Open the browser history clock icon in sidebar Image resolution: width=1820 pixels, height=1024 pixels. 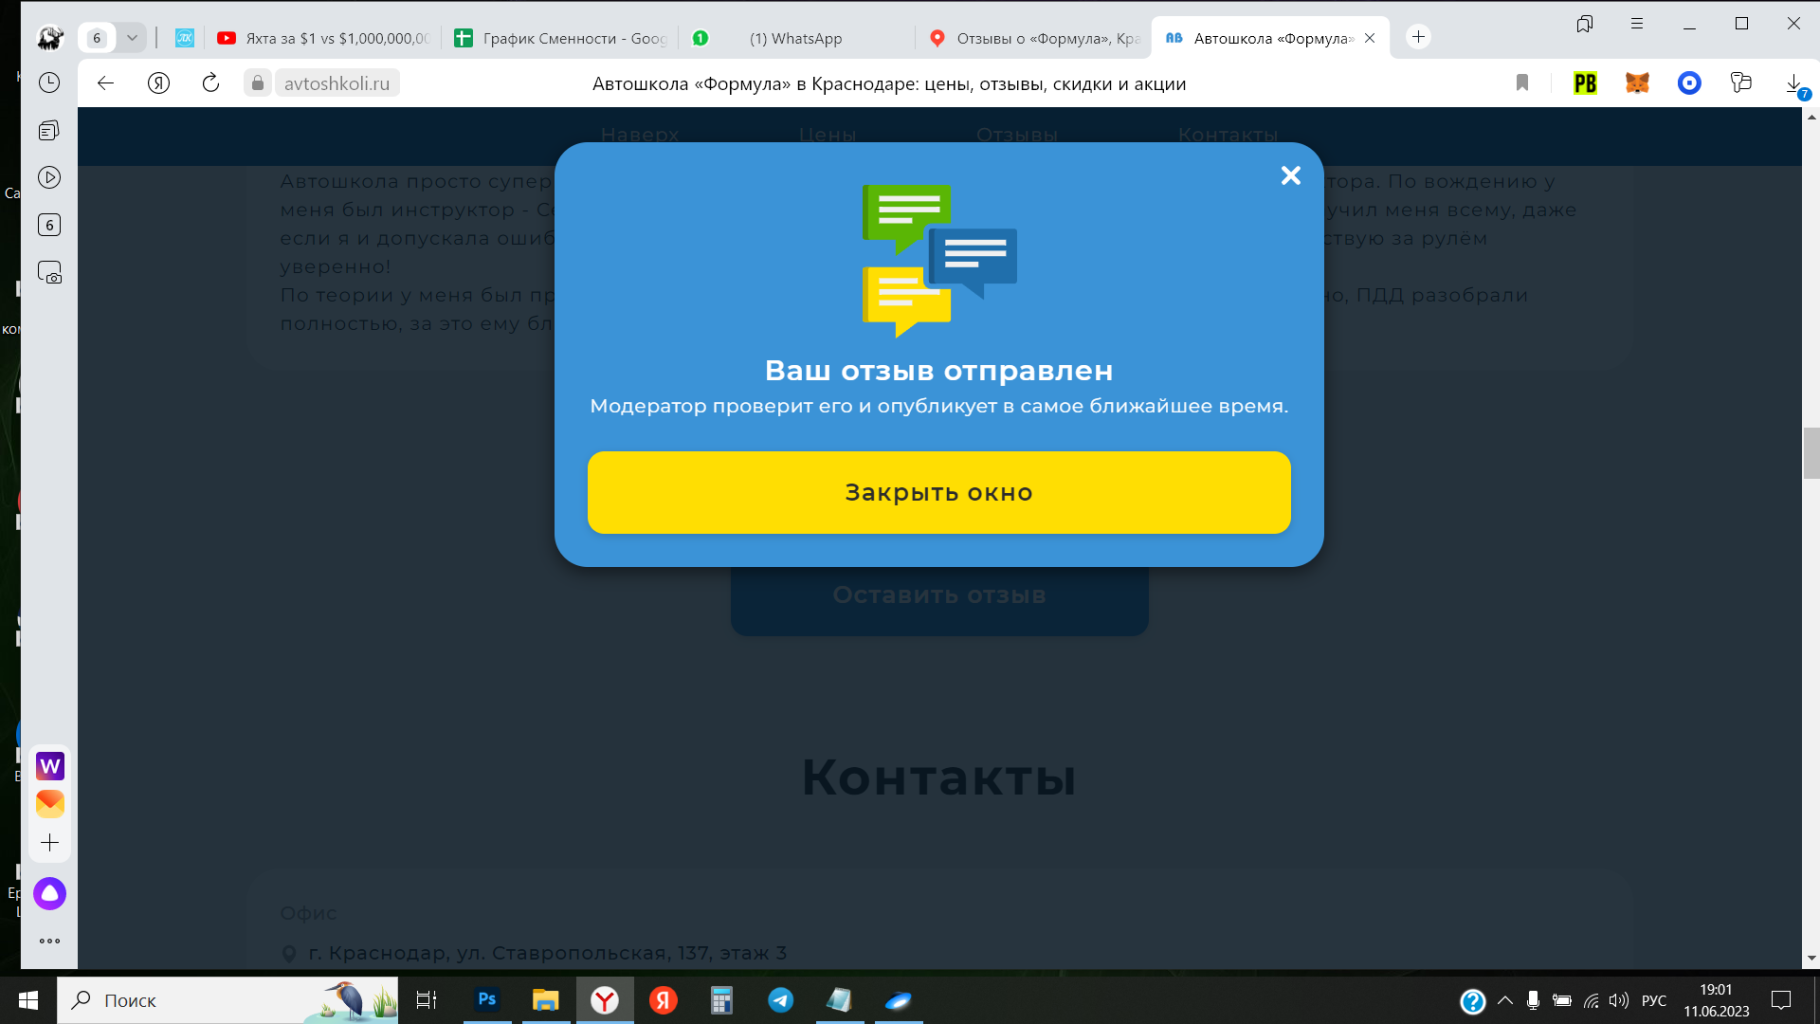click(49, 83)
